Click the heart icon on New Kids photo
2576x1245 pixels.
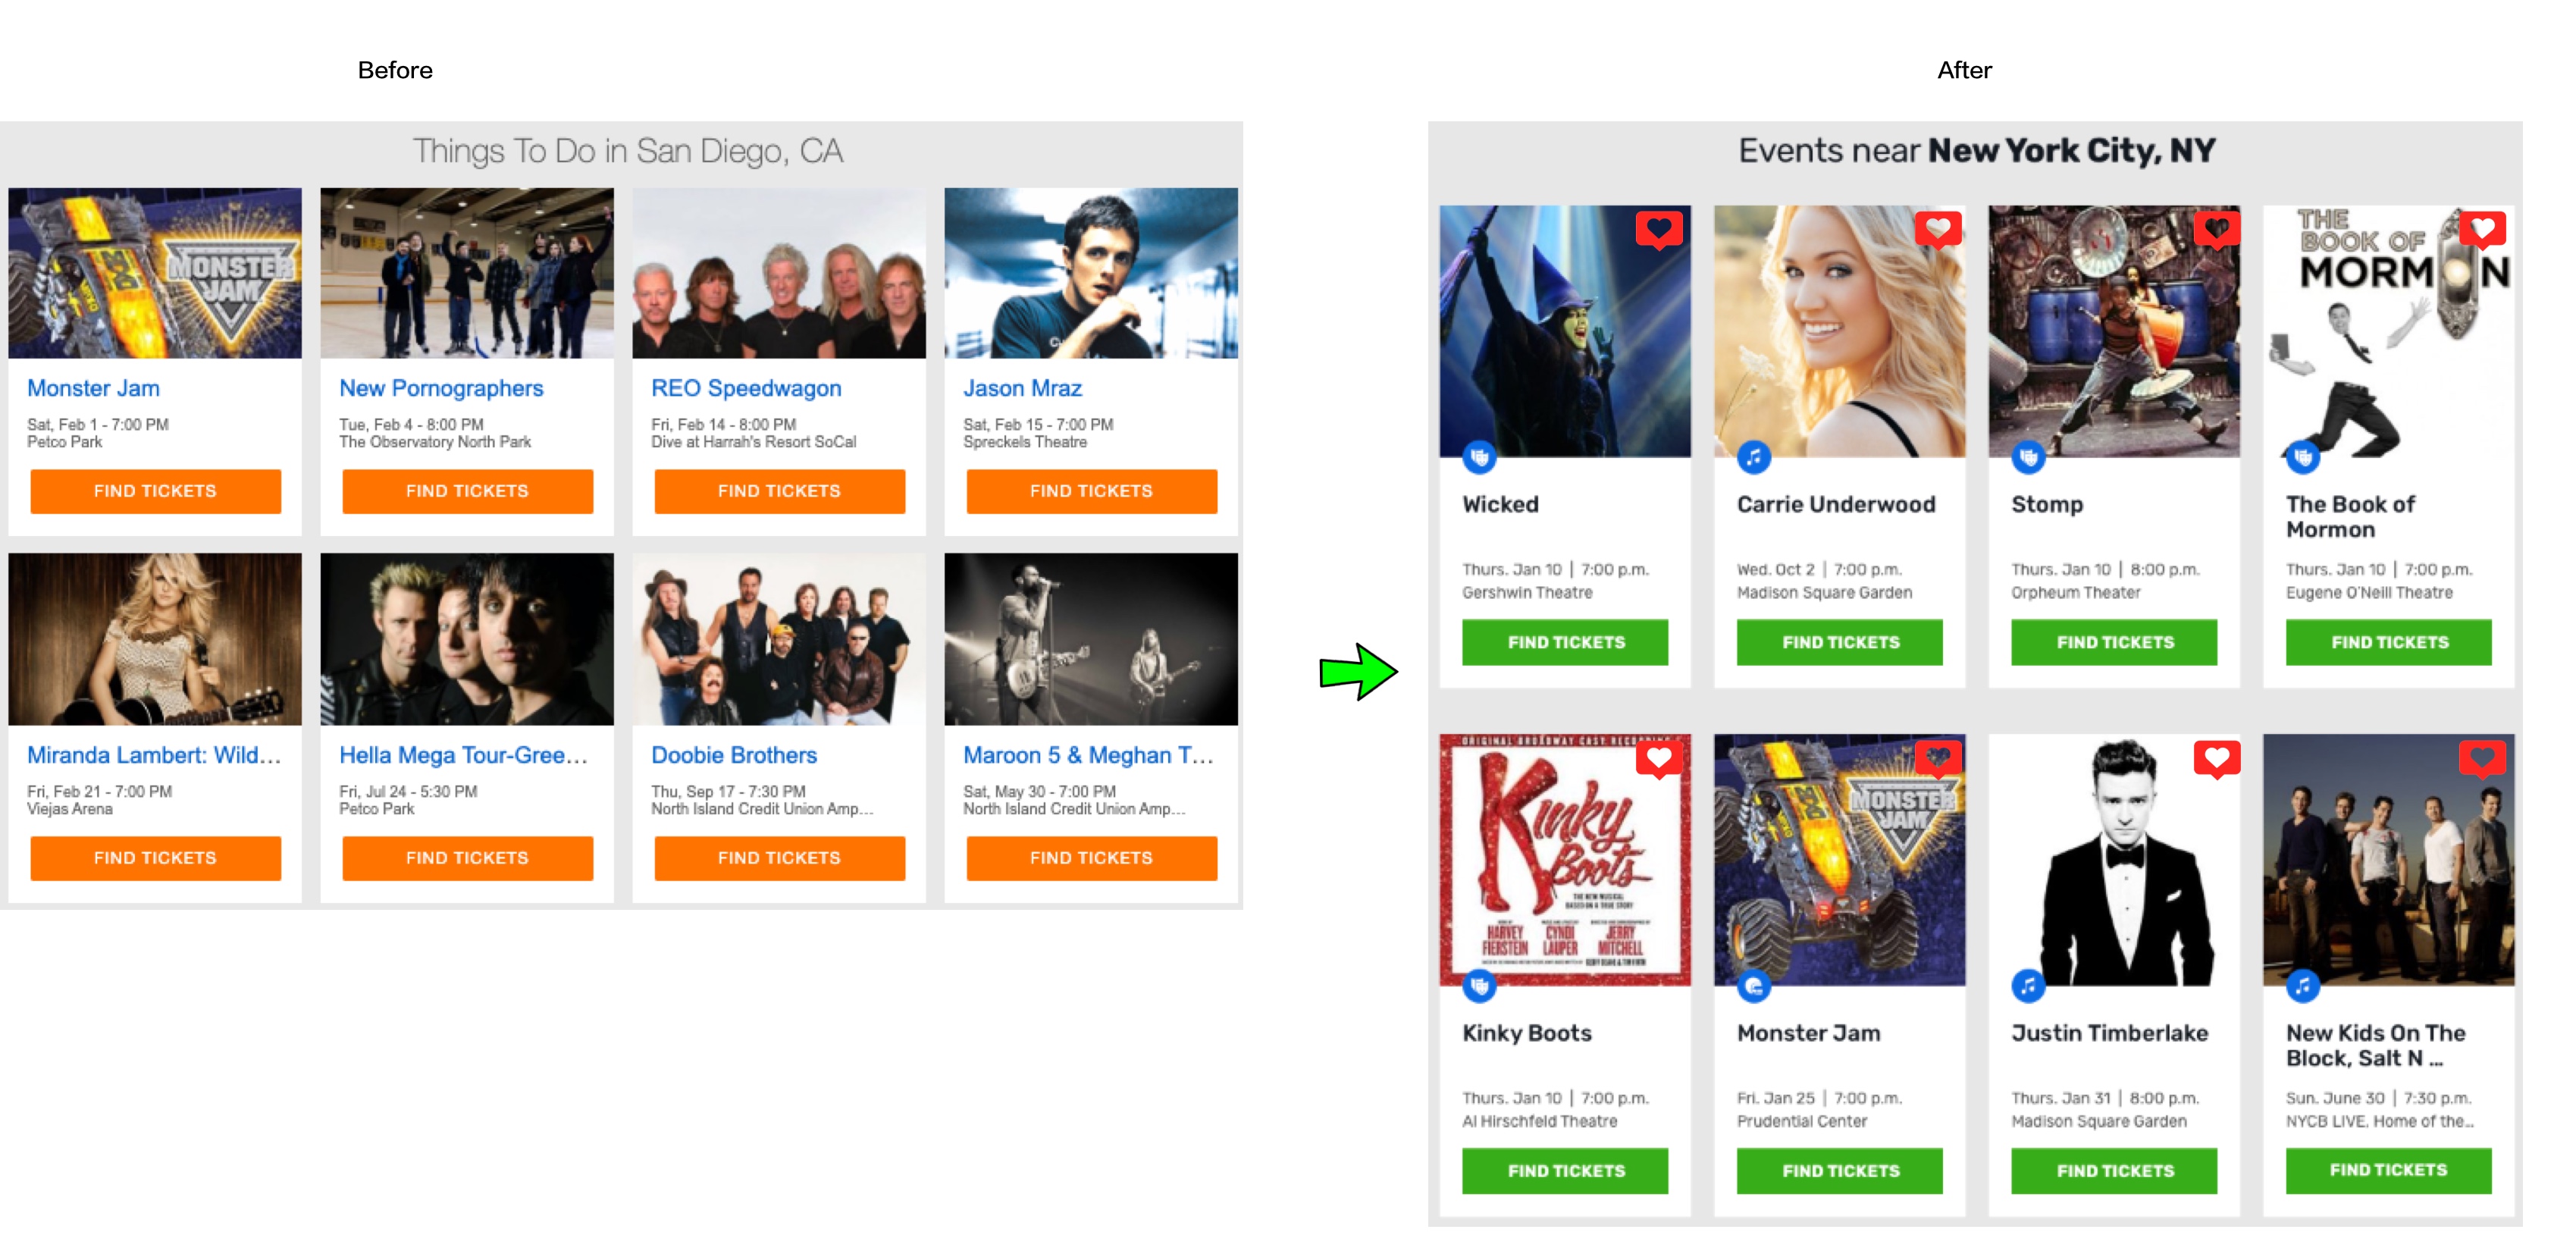[2482, 759]
